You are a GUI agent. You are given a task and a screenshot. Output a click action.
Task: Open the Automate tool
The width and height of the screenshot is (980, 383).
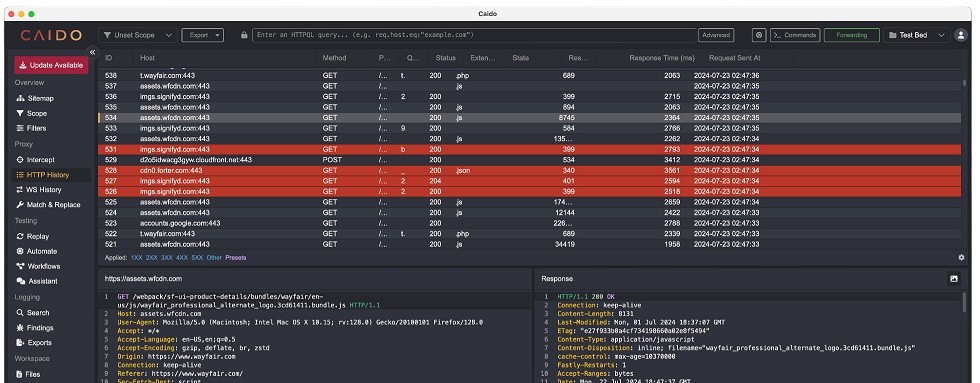(x=36, y=251)
